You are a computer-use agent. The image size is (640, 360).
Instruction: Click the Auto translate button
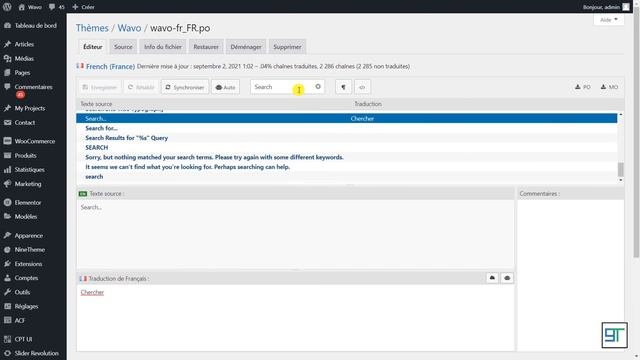click(225, 87)
